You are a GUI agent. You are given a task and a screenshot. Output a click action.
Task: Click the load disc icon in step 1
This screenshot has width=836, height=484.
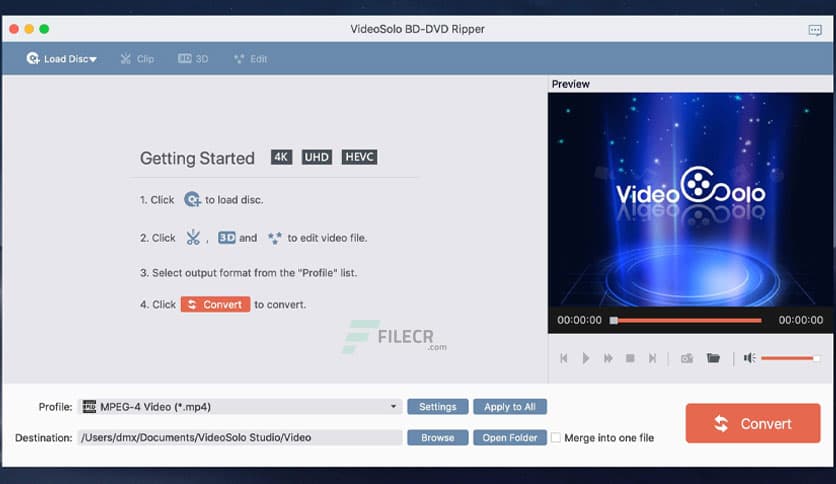(192, 199)
